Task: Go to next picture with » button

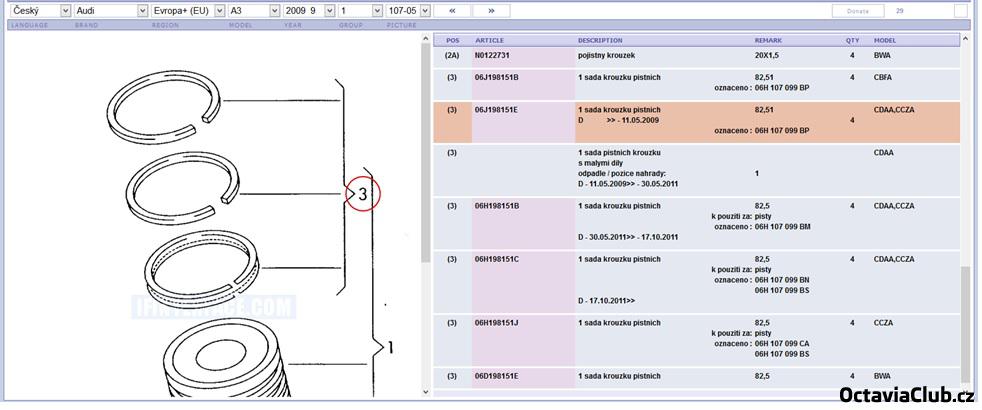Action: 491,10
